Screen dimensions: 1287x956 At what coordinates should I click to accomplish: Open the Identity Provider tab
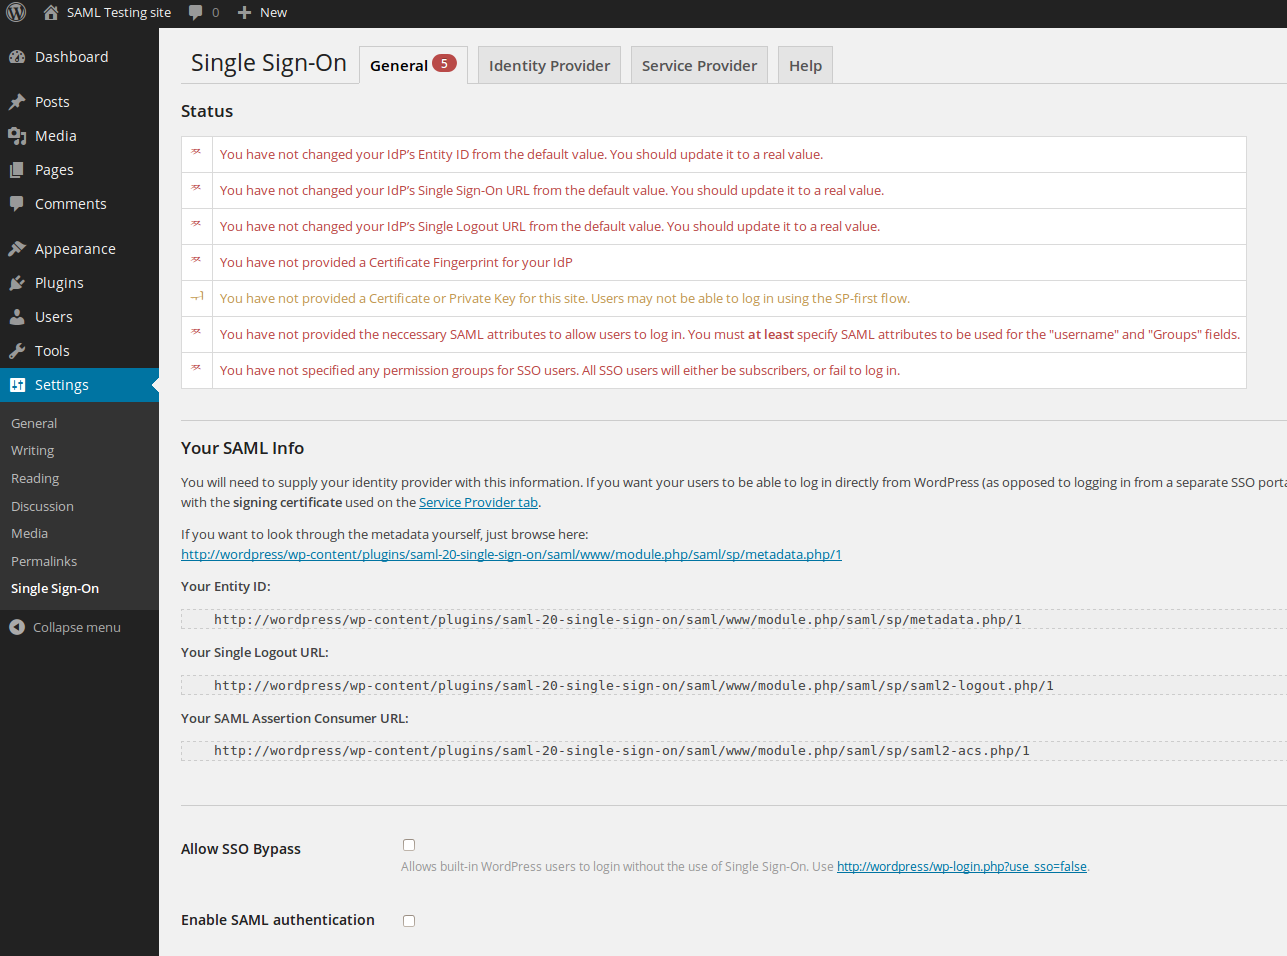[549, 65]
